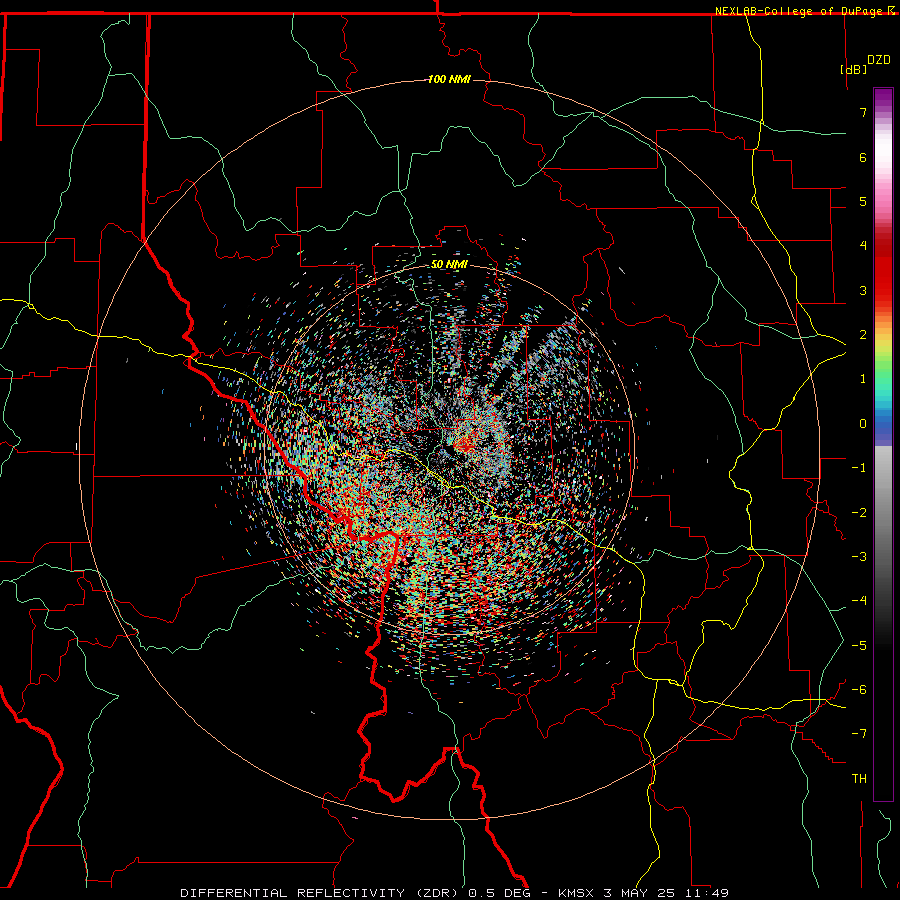Image resolution: width=900 pixels, height=900 pixels.
Task: Click the vertical ZDR color scale bar
Action: (883, 444)
